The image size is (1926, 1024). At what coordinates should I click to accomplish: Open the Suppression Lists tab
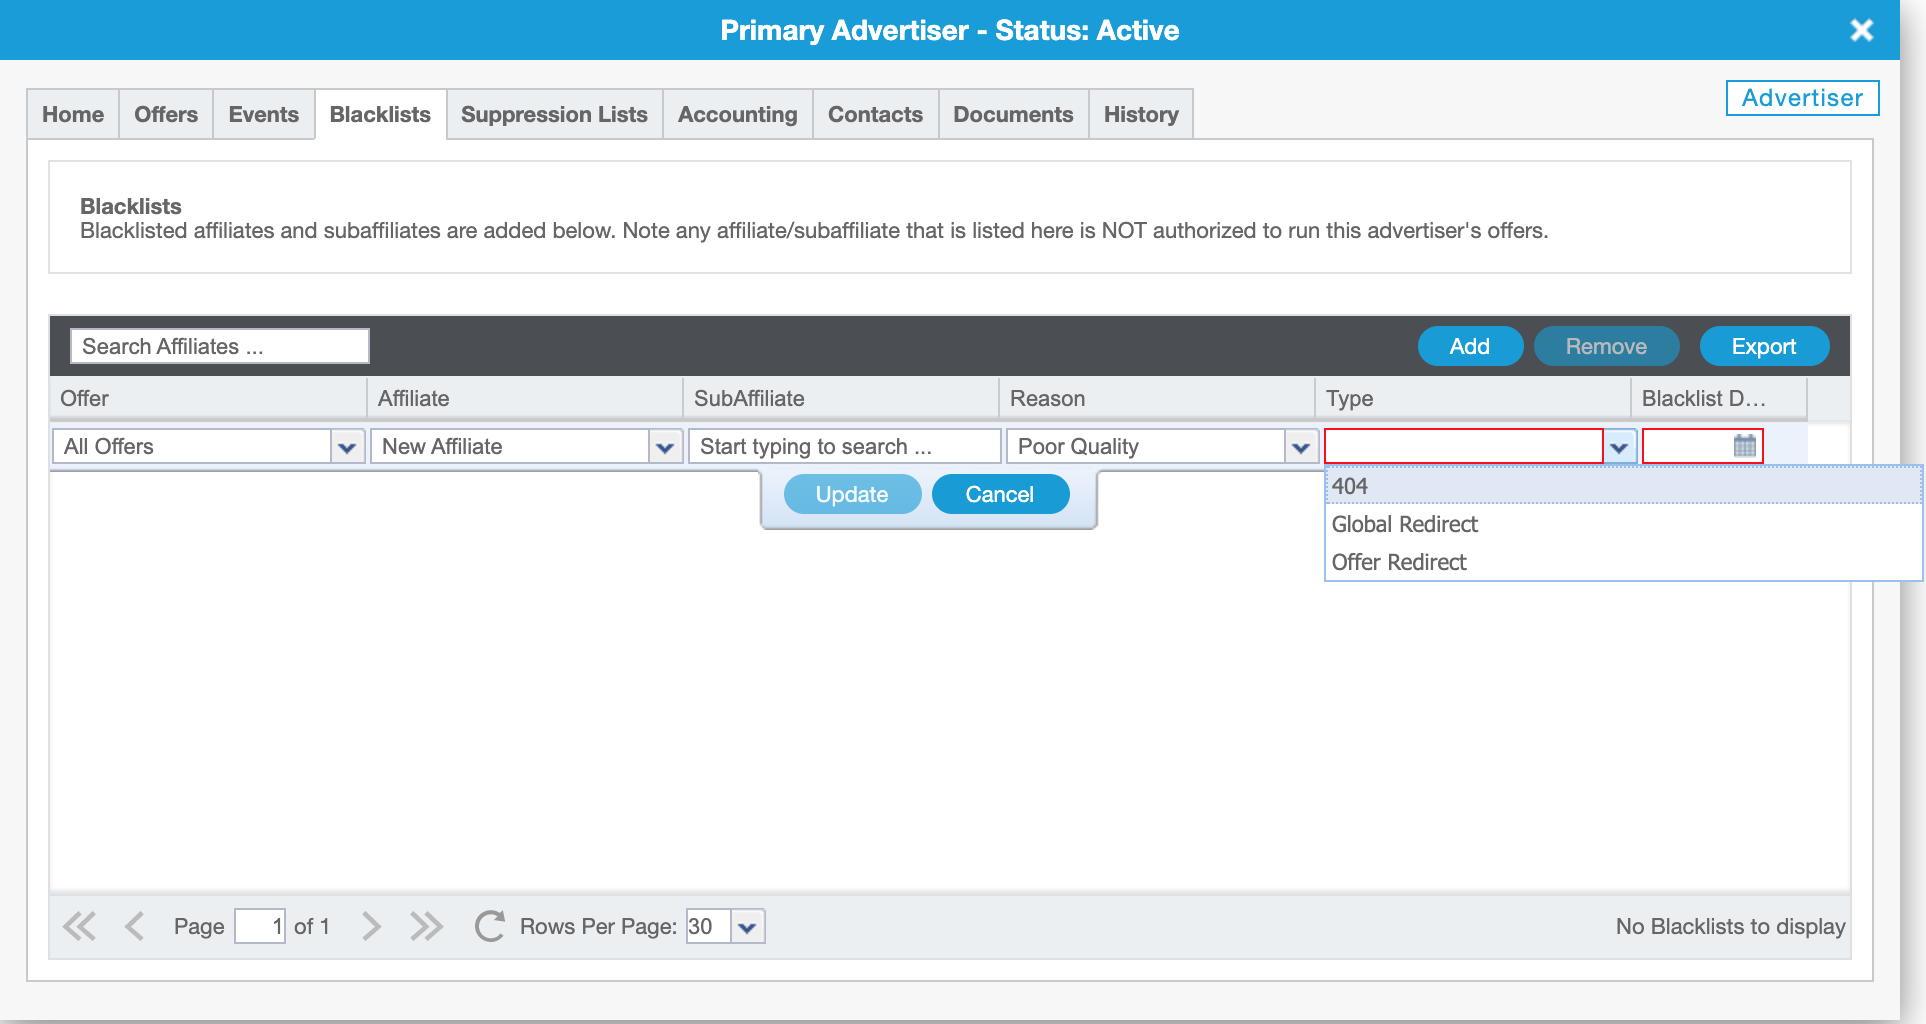tap(554, 115)
